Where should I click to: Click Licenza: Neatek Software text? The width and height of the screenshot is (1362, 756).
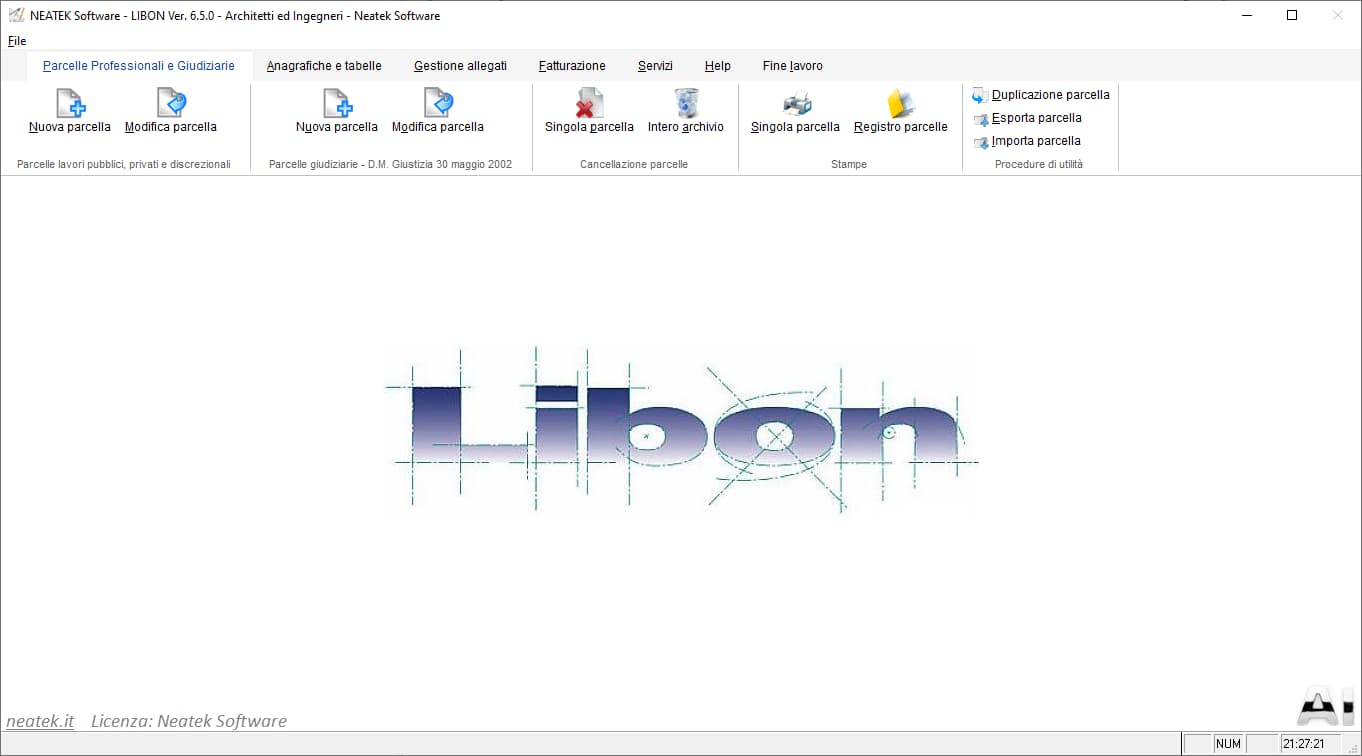pos(189,721)
